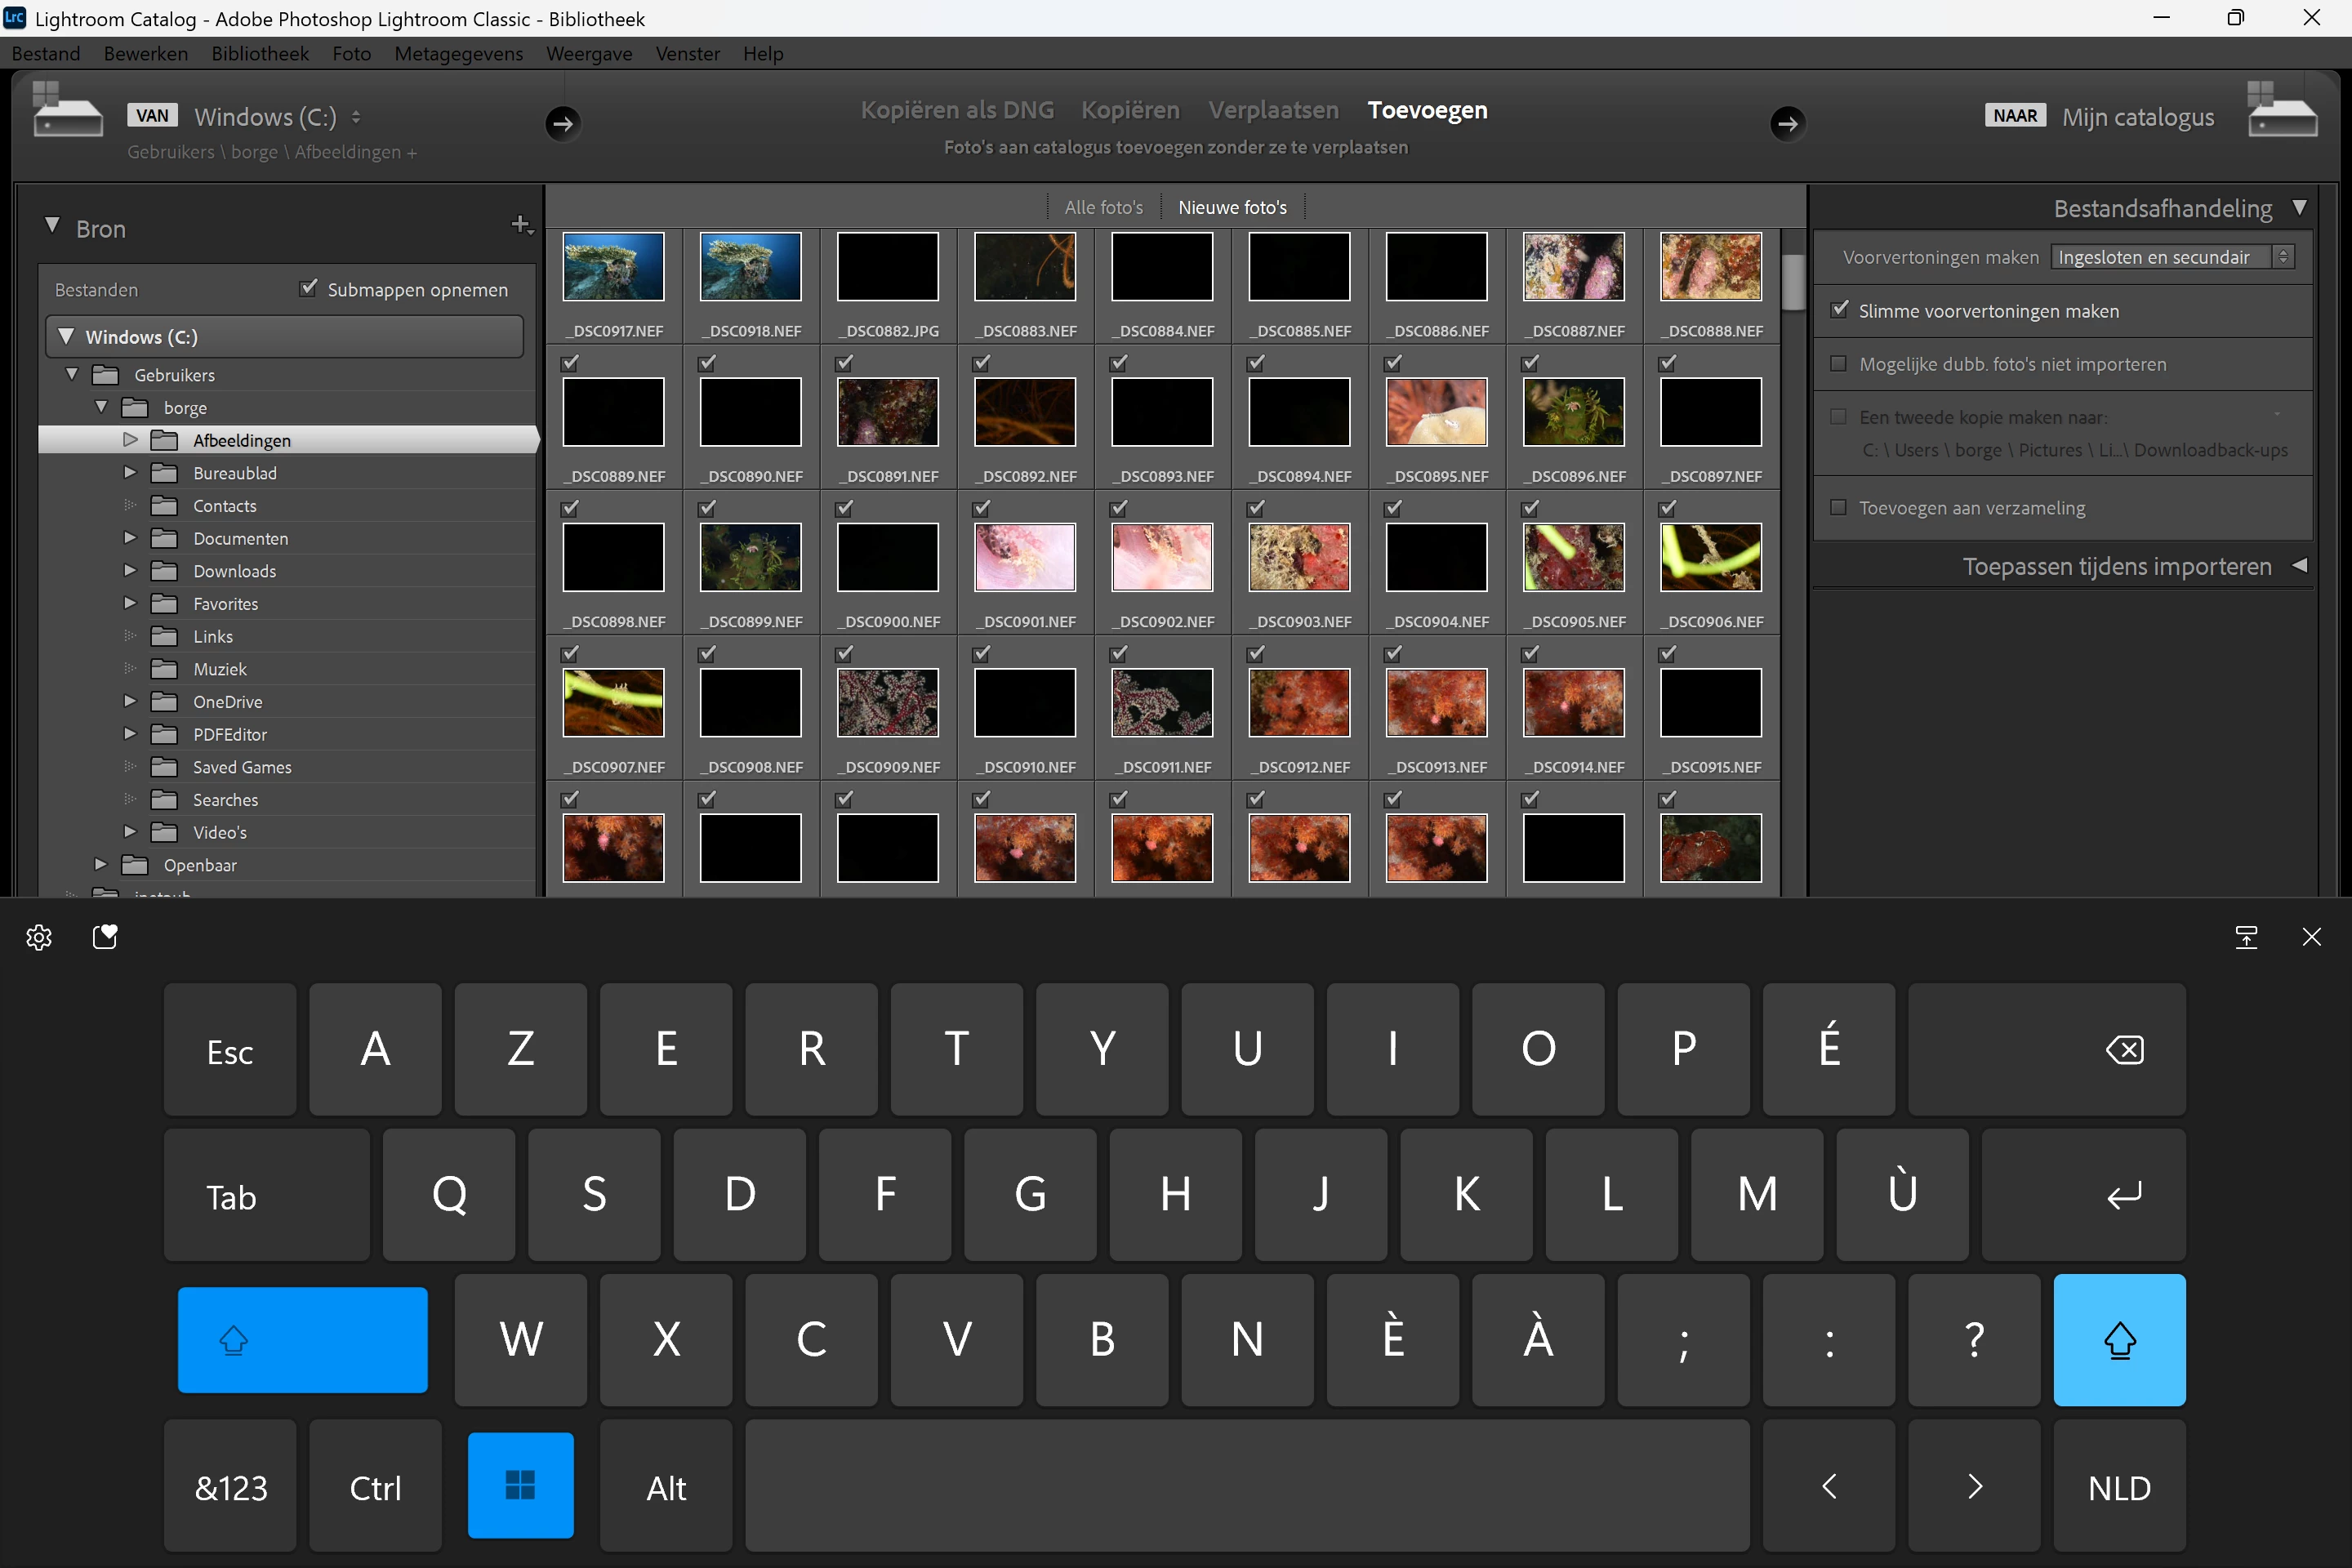Click the keyboard undock icon
Image resolution: width=2352 pixels, height=1568 pixels.
tap(2245, 937)
